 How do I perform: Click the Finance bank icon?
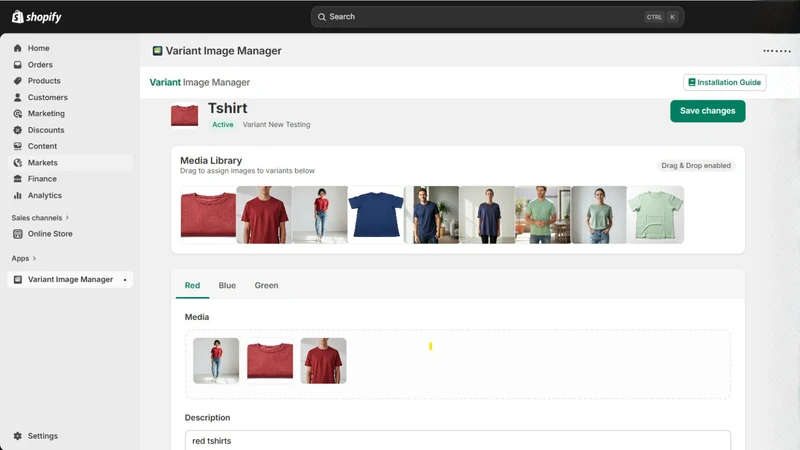point(17,179)
